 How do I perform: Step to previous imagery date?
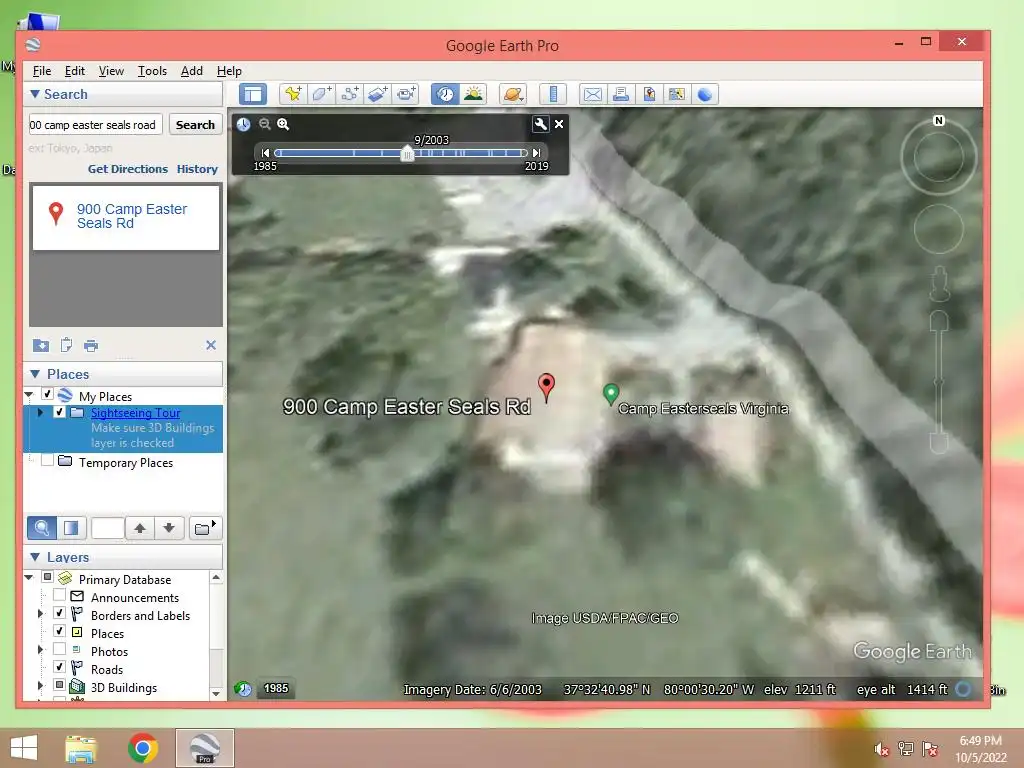click(x=265, y=153)
